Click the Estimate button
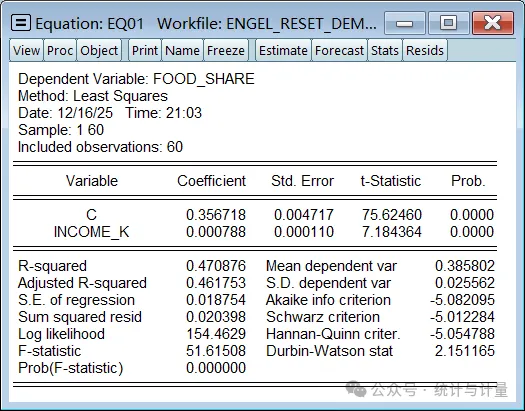525x411 pixels. pos(283,51)
